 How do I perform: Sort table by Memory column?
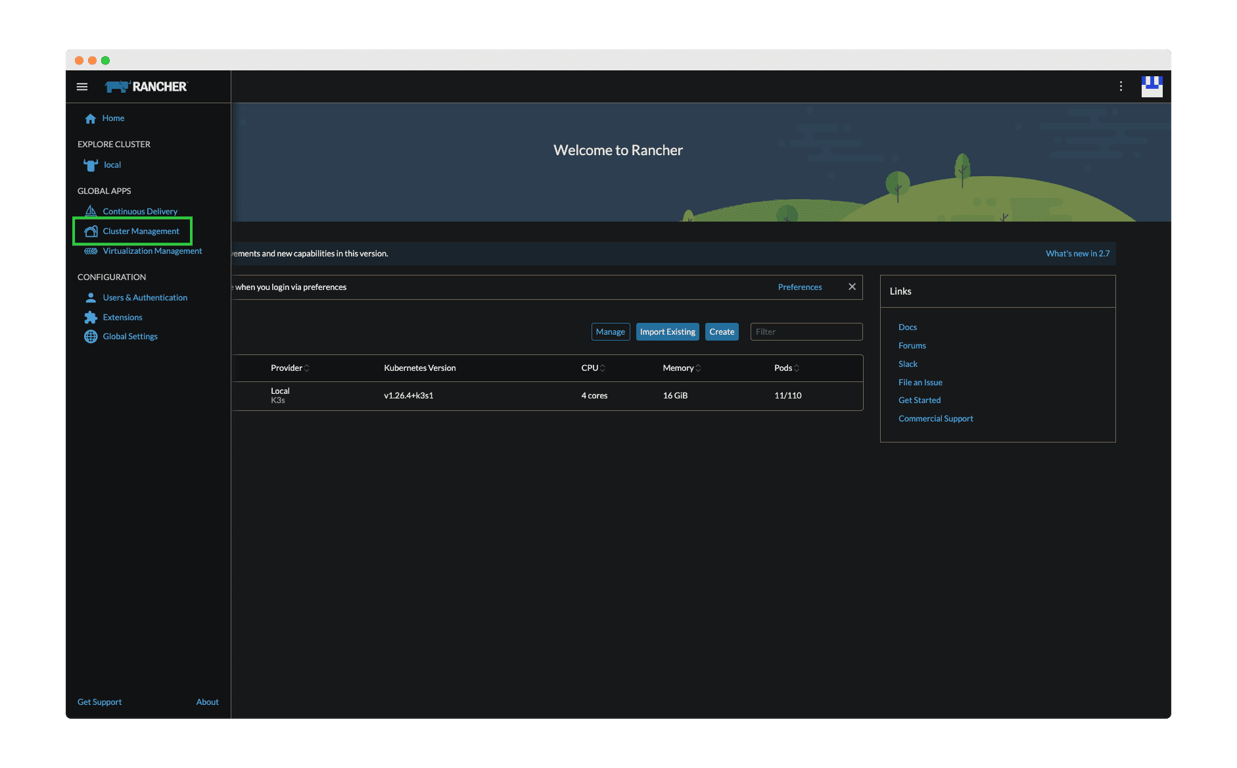pyautogui.click(x=682, y=368)
